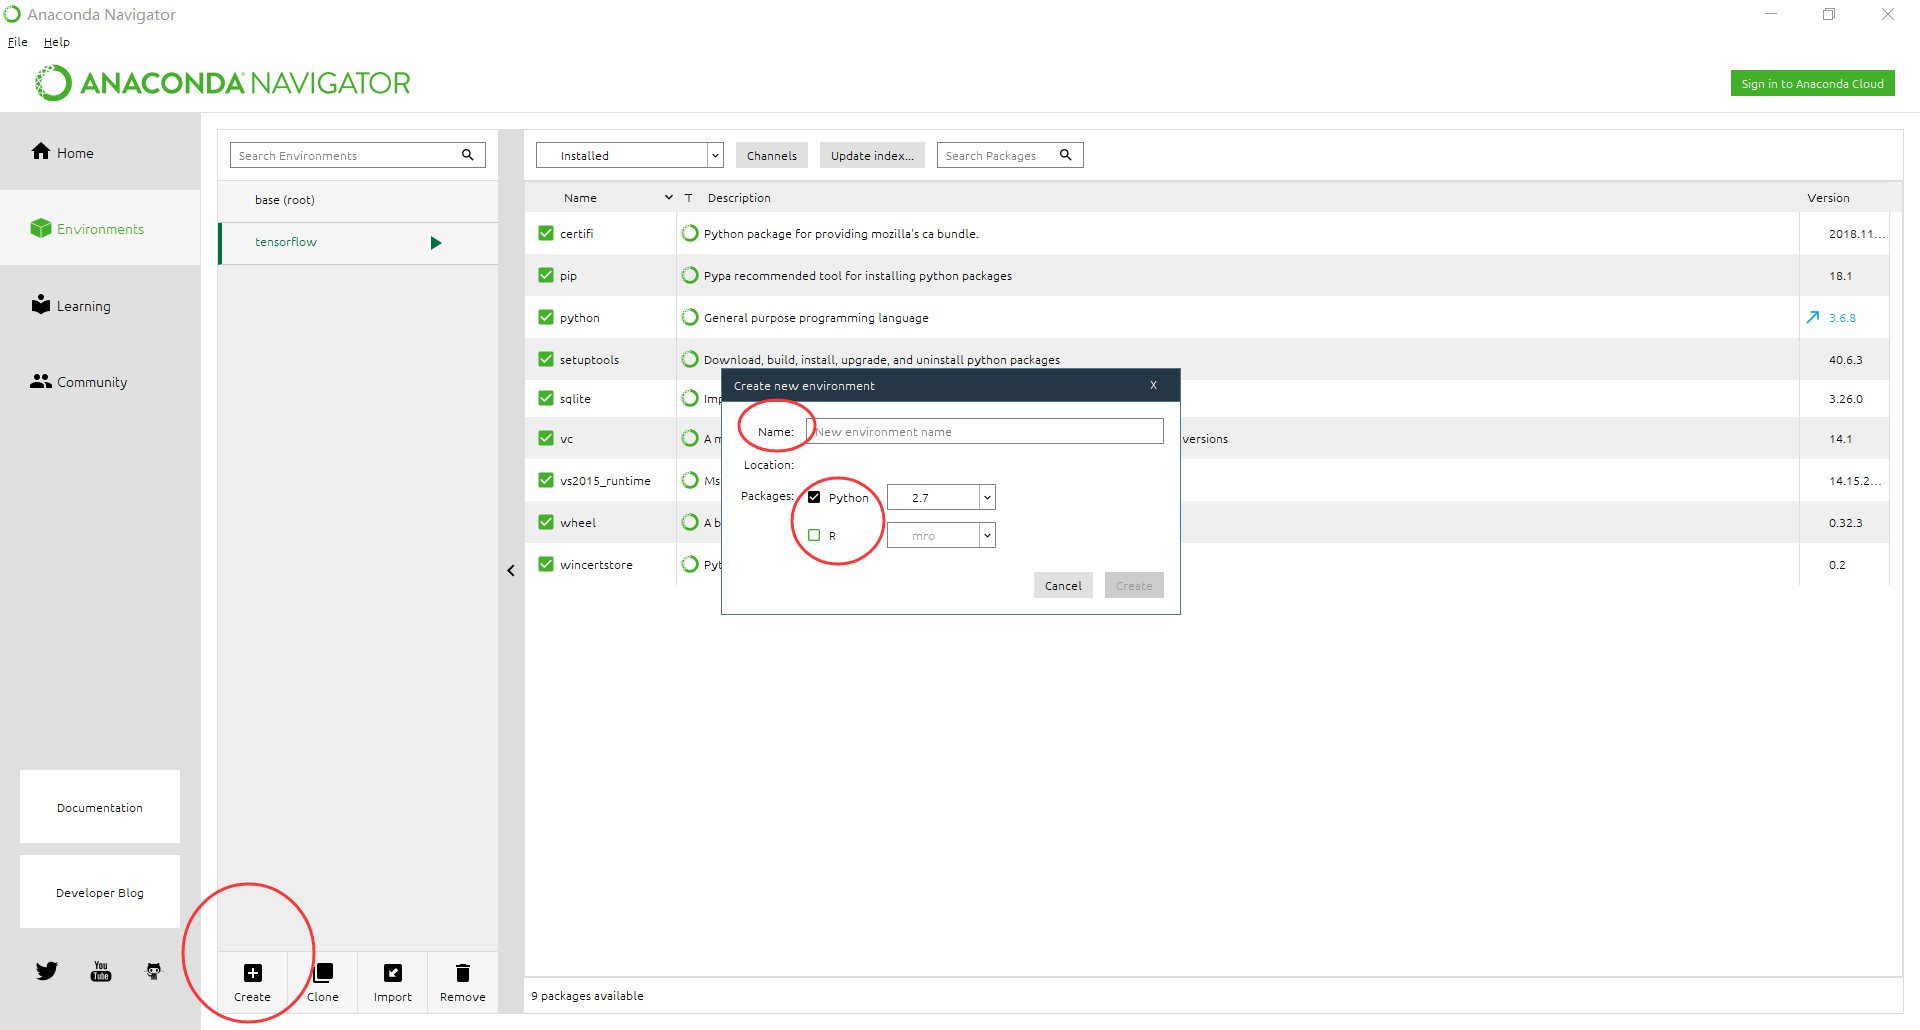Collapse the environments panel with the arrow
This screenshot has height=1030, width=1920.
pyautogui.click(x=511, y=571)
